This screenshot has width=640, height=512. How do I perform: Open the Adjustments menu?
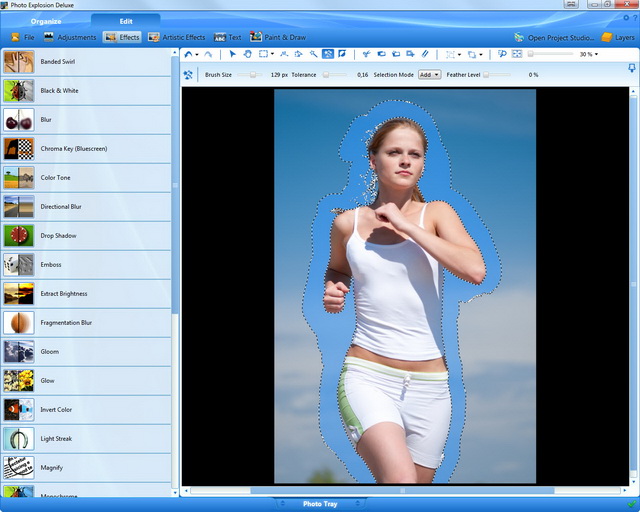[70, 37]
